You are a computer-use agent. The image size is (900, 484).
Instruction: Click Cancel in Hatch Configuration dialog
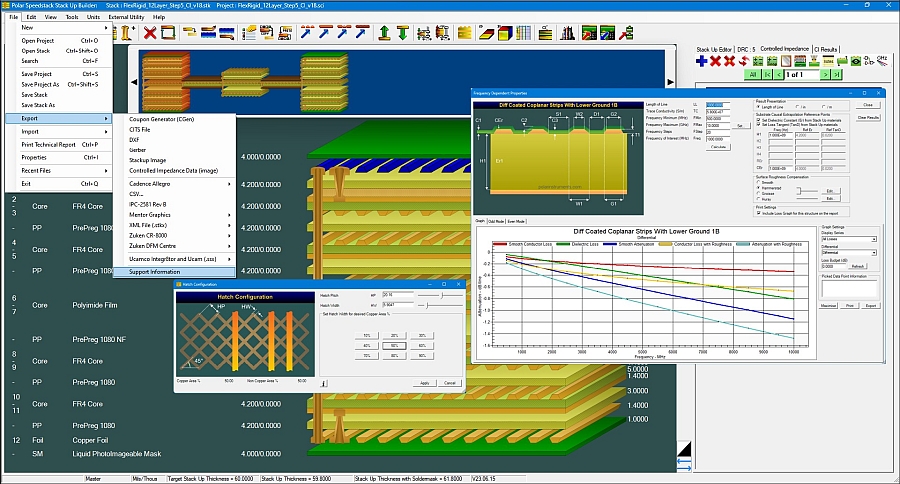450,383
